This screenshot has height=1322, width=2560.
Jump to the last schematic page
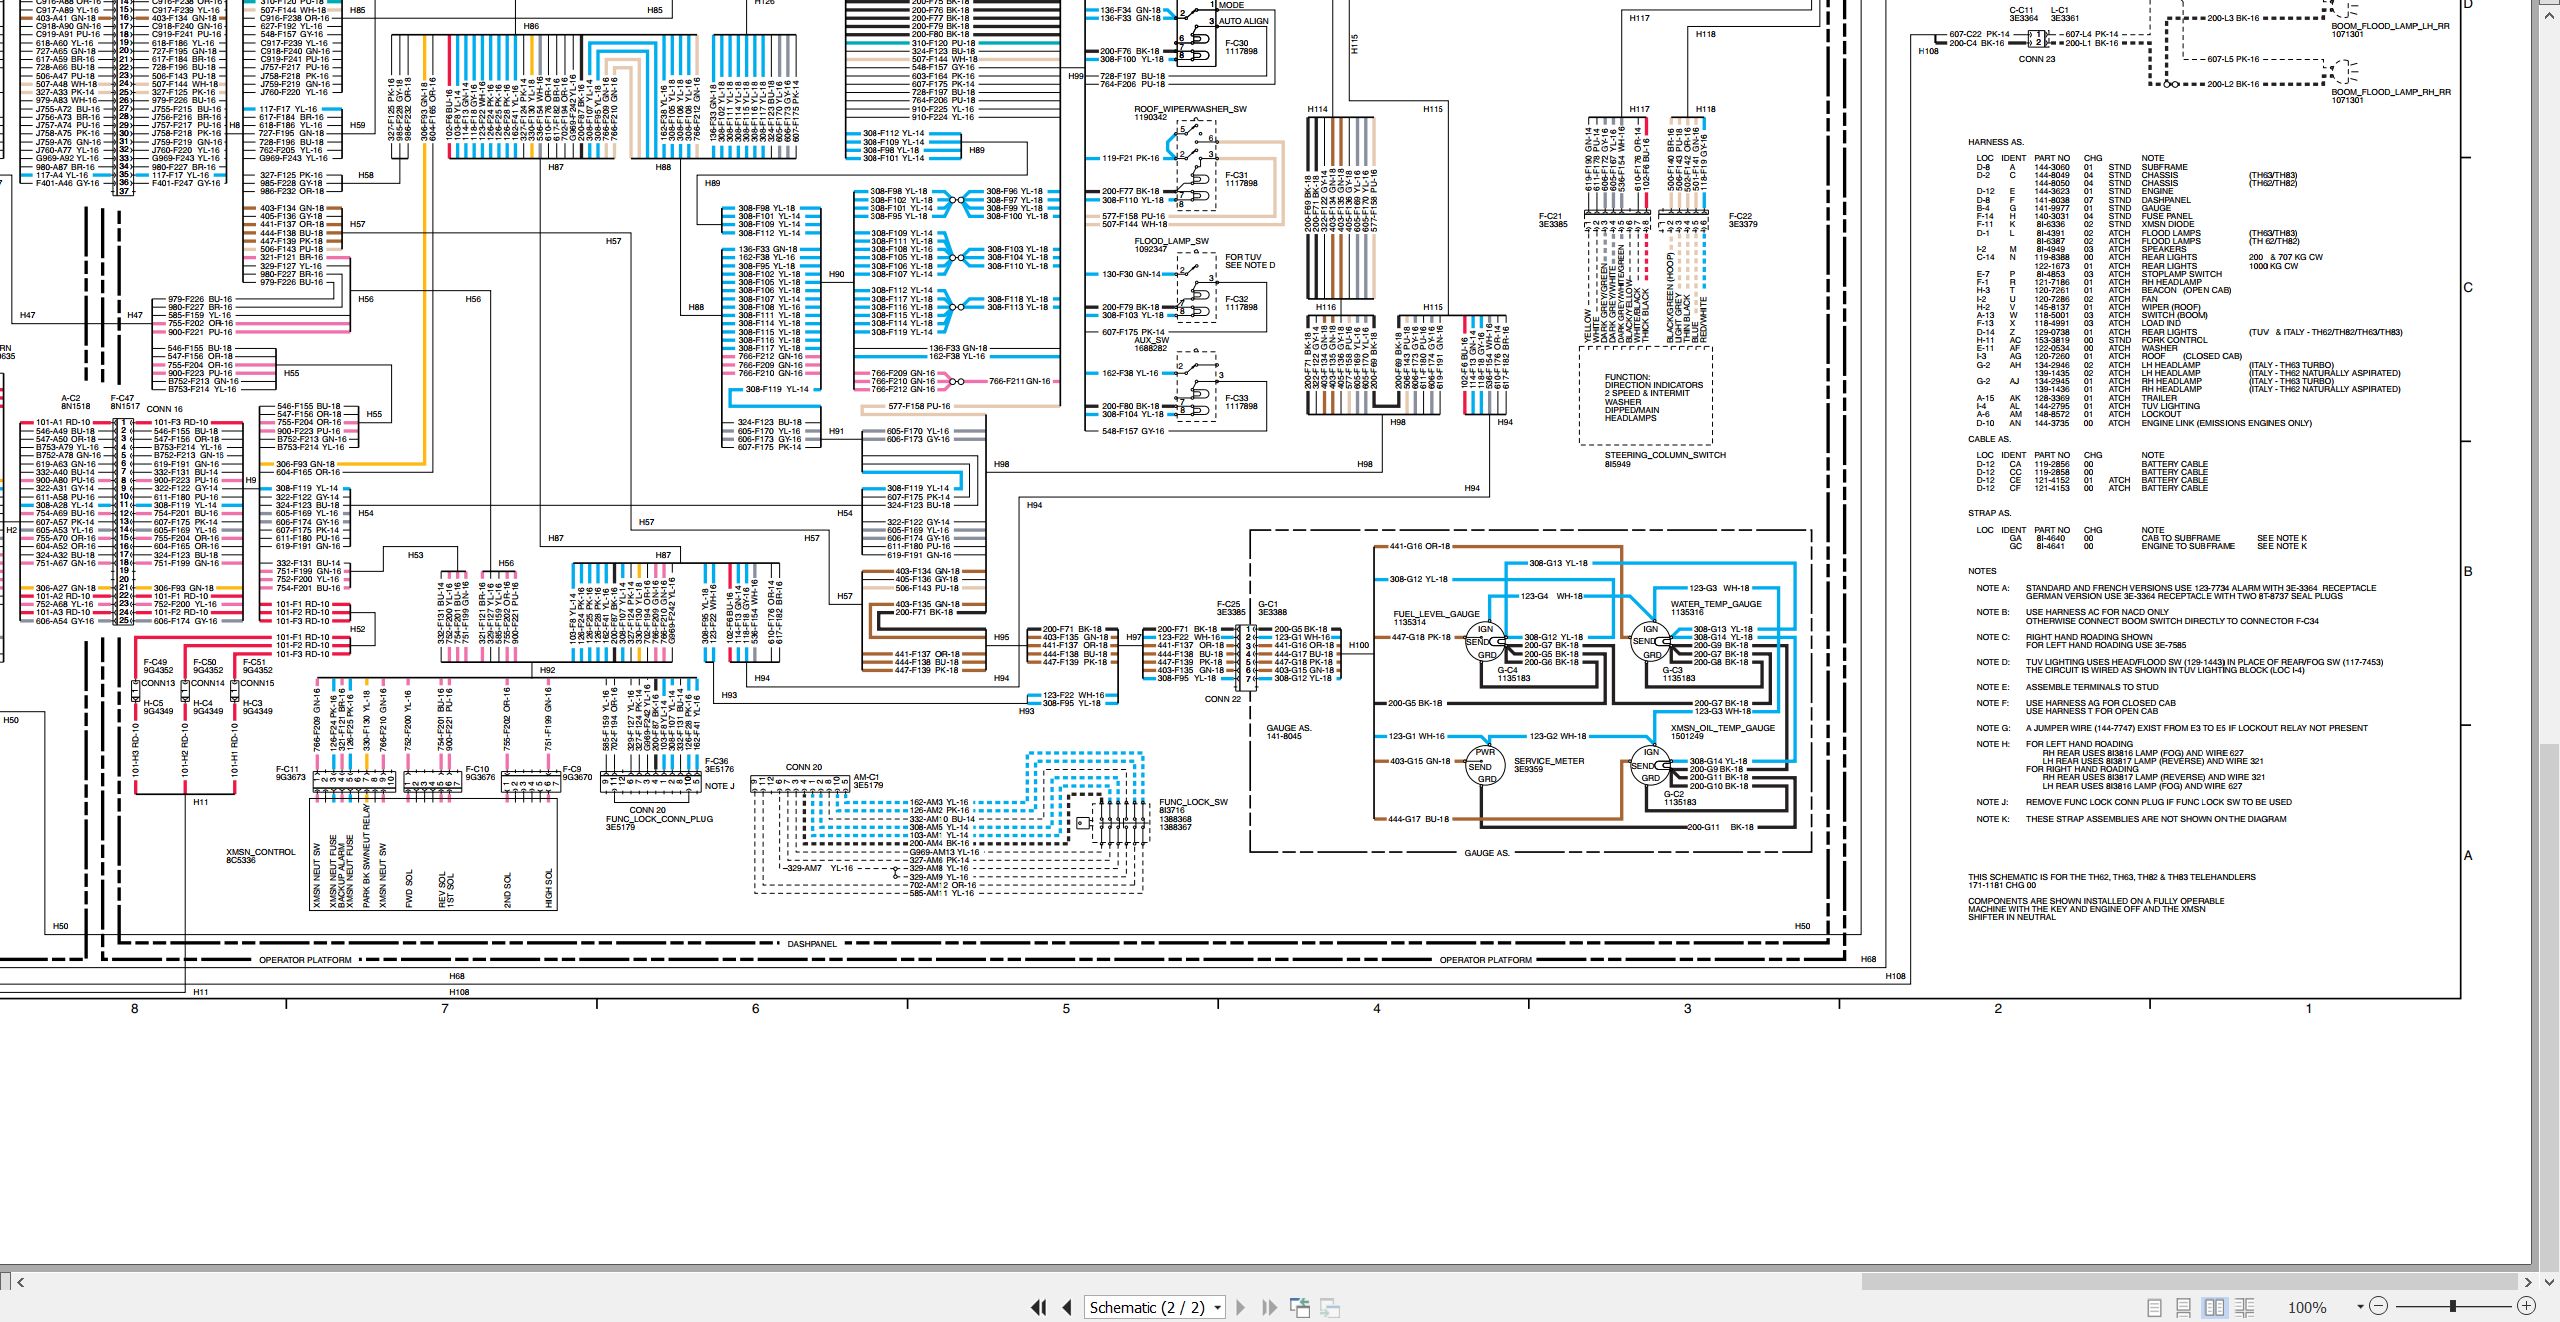tap(1269, 1307)
